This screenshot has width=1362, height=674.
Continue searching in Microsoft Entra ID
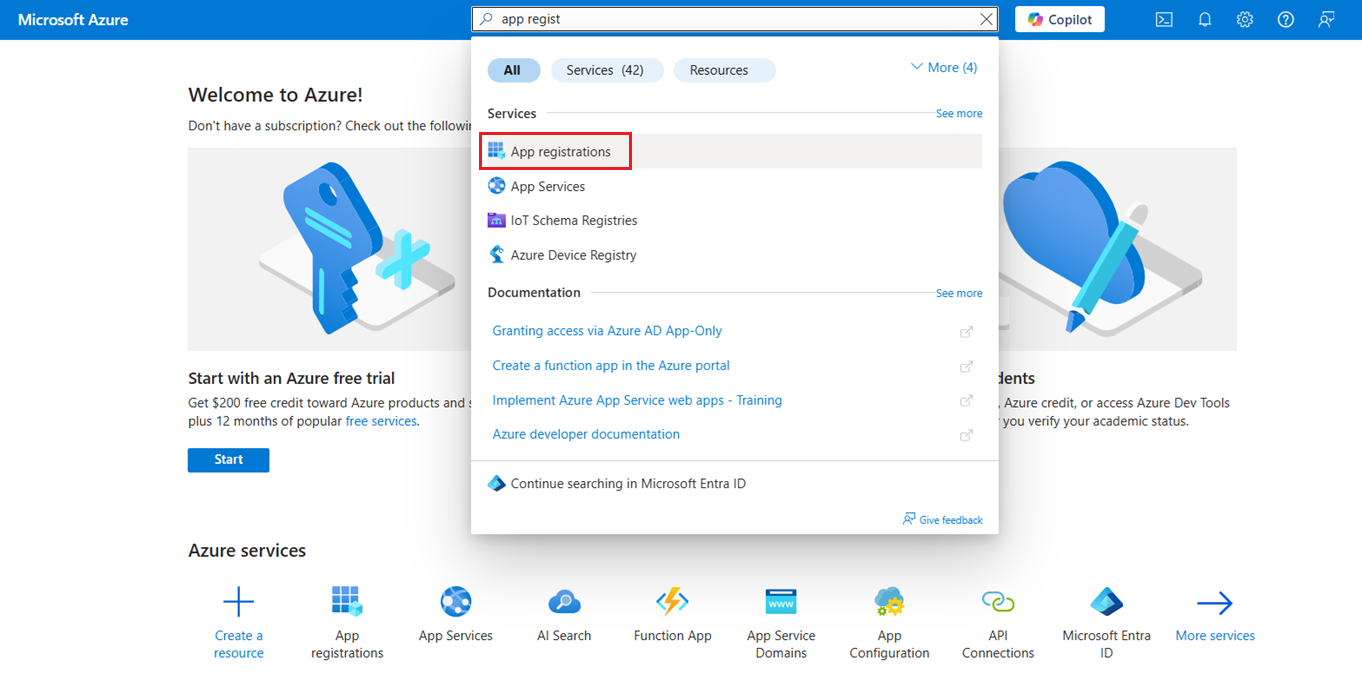628,483
